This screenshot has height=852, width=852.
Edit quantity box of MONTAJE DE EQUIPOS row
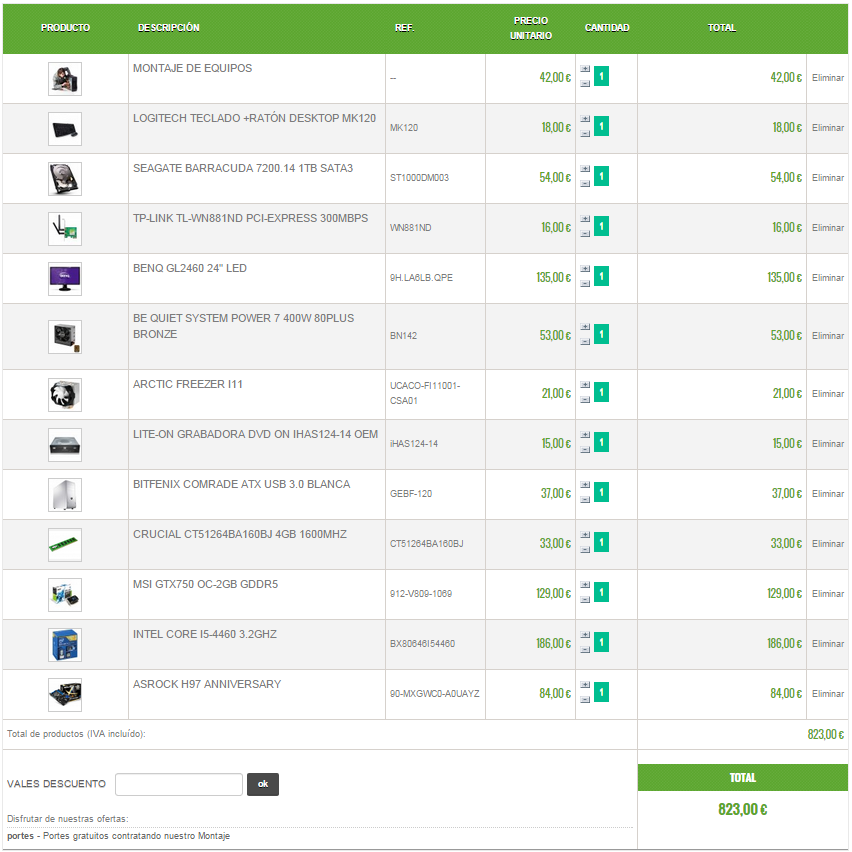click(601, 76)
